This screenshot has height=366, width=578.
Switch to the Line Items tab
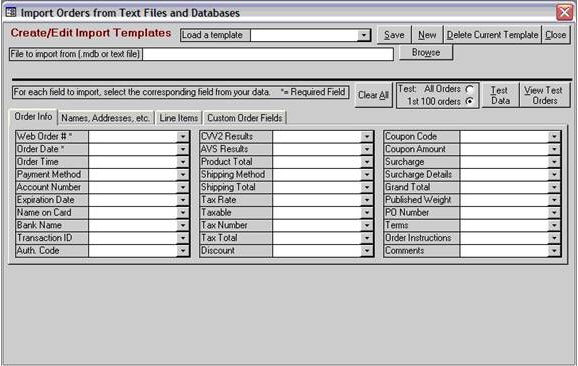[179, 118]
